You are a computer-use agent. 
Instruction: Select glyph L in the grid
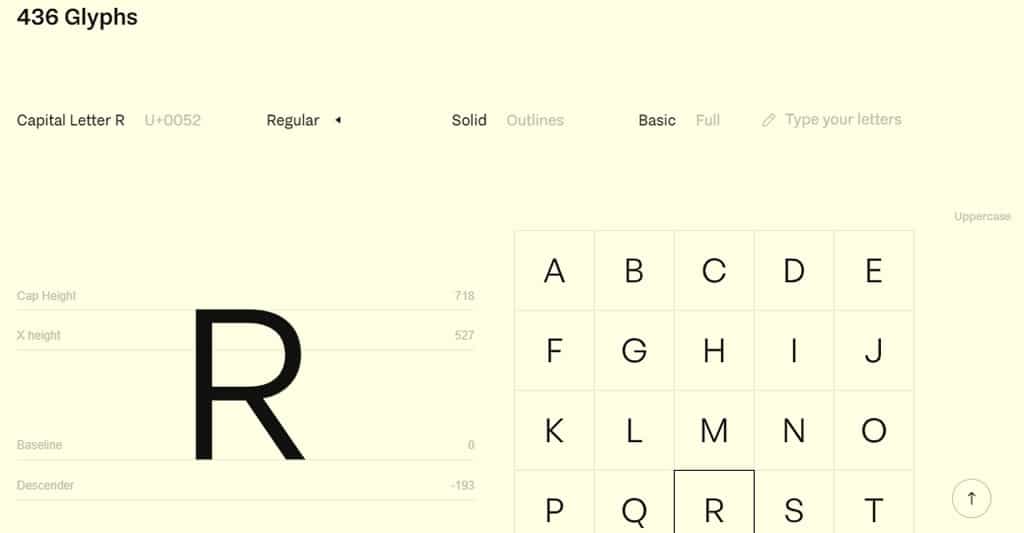(x=634, y=430)
